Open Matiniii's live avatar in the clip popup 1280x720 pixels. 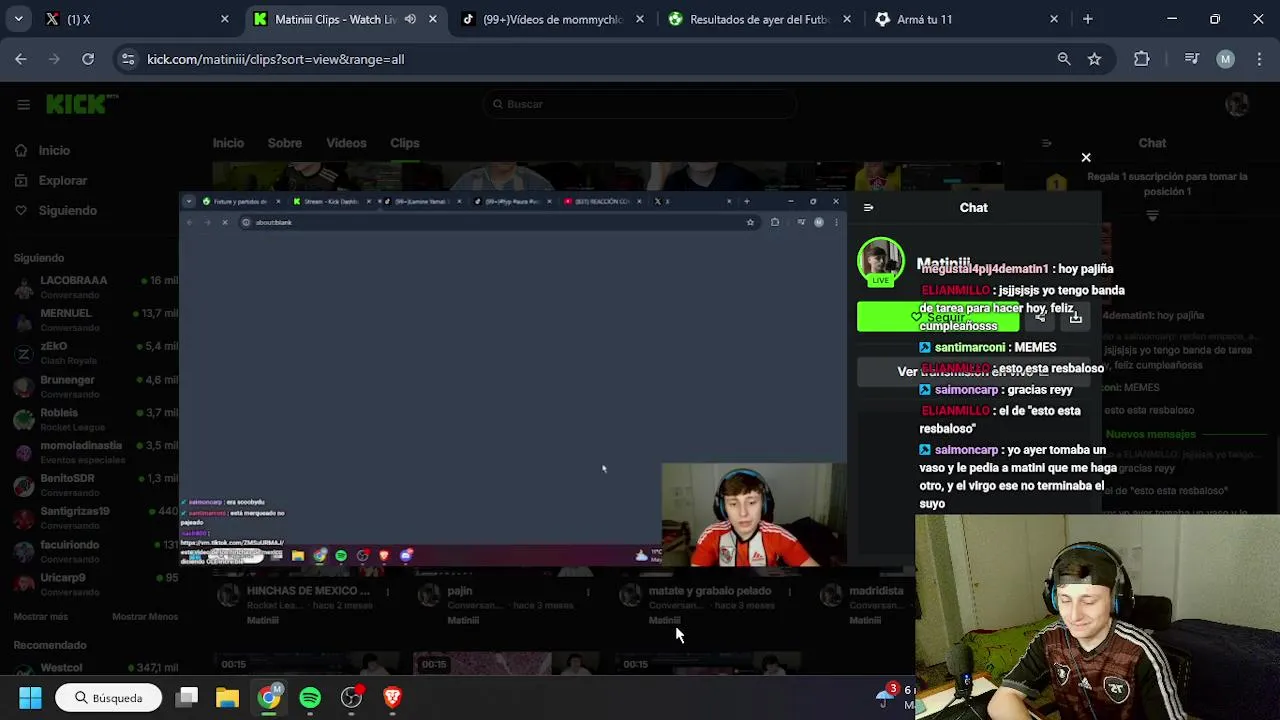880,261
